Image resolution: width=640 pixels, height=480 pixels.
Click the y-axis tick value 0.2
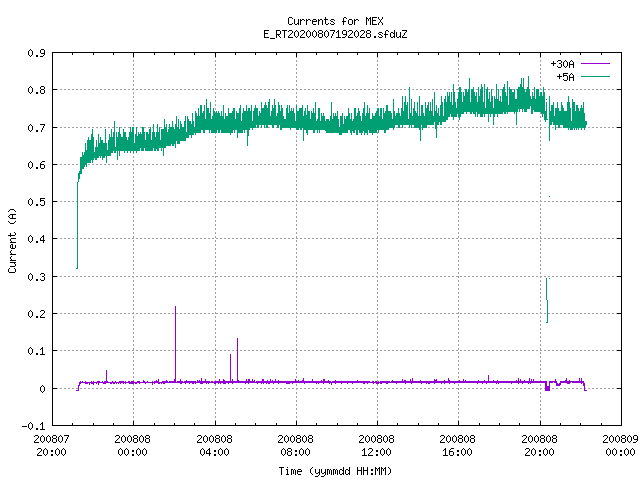(x=36, y=314)
